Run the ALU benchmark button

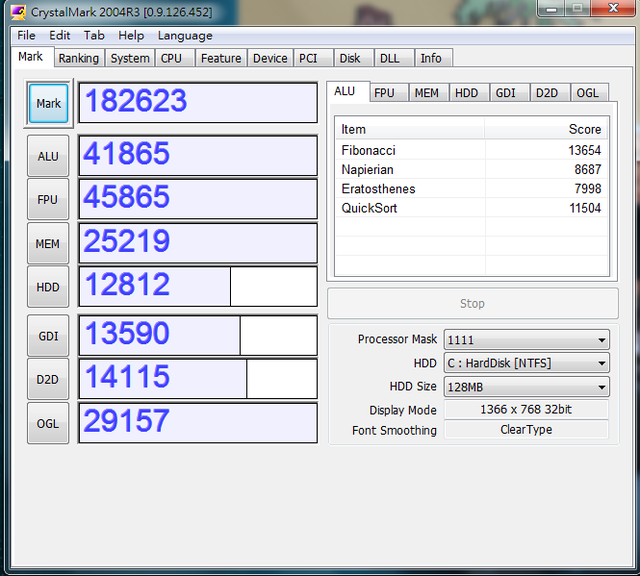pos(48,156)
